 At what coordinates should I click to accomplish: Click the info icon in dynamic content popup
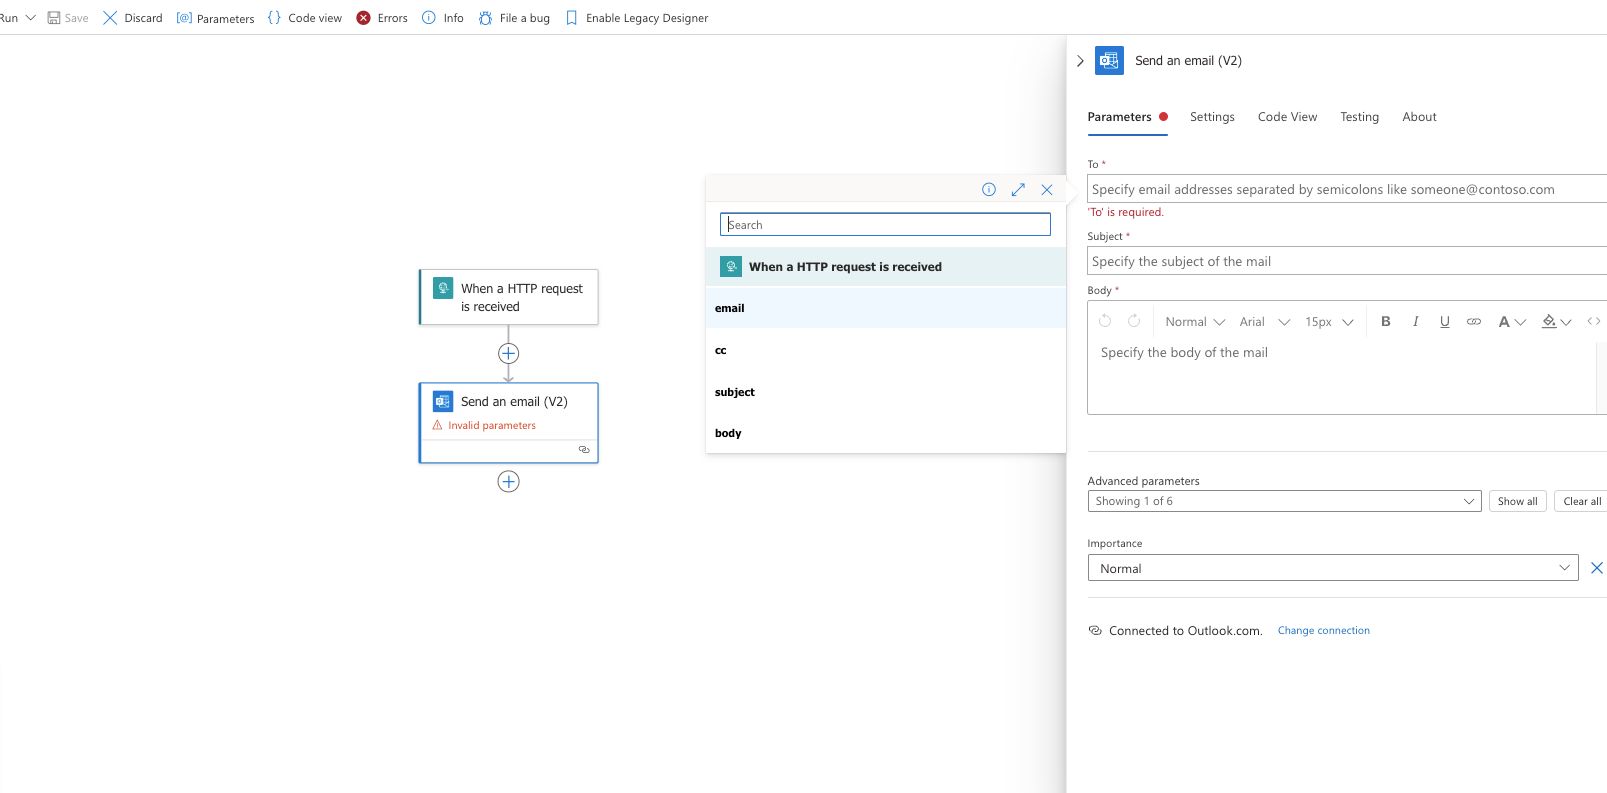pyautogui.click(x=989, y=190)
